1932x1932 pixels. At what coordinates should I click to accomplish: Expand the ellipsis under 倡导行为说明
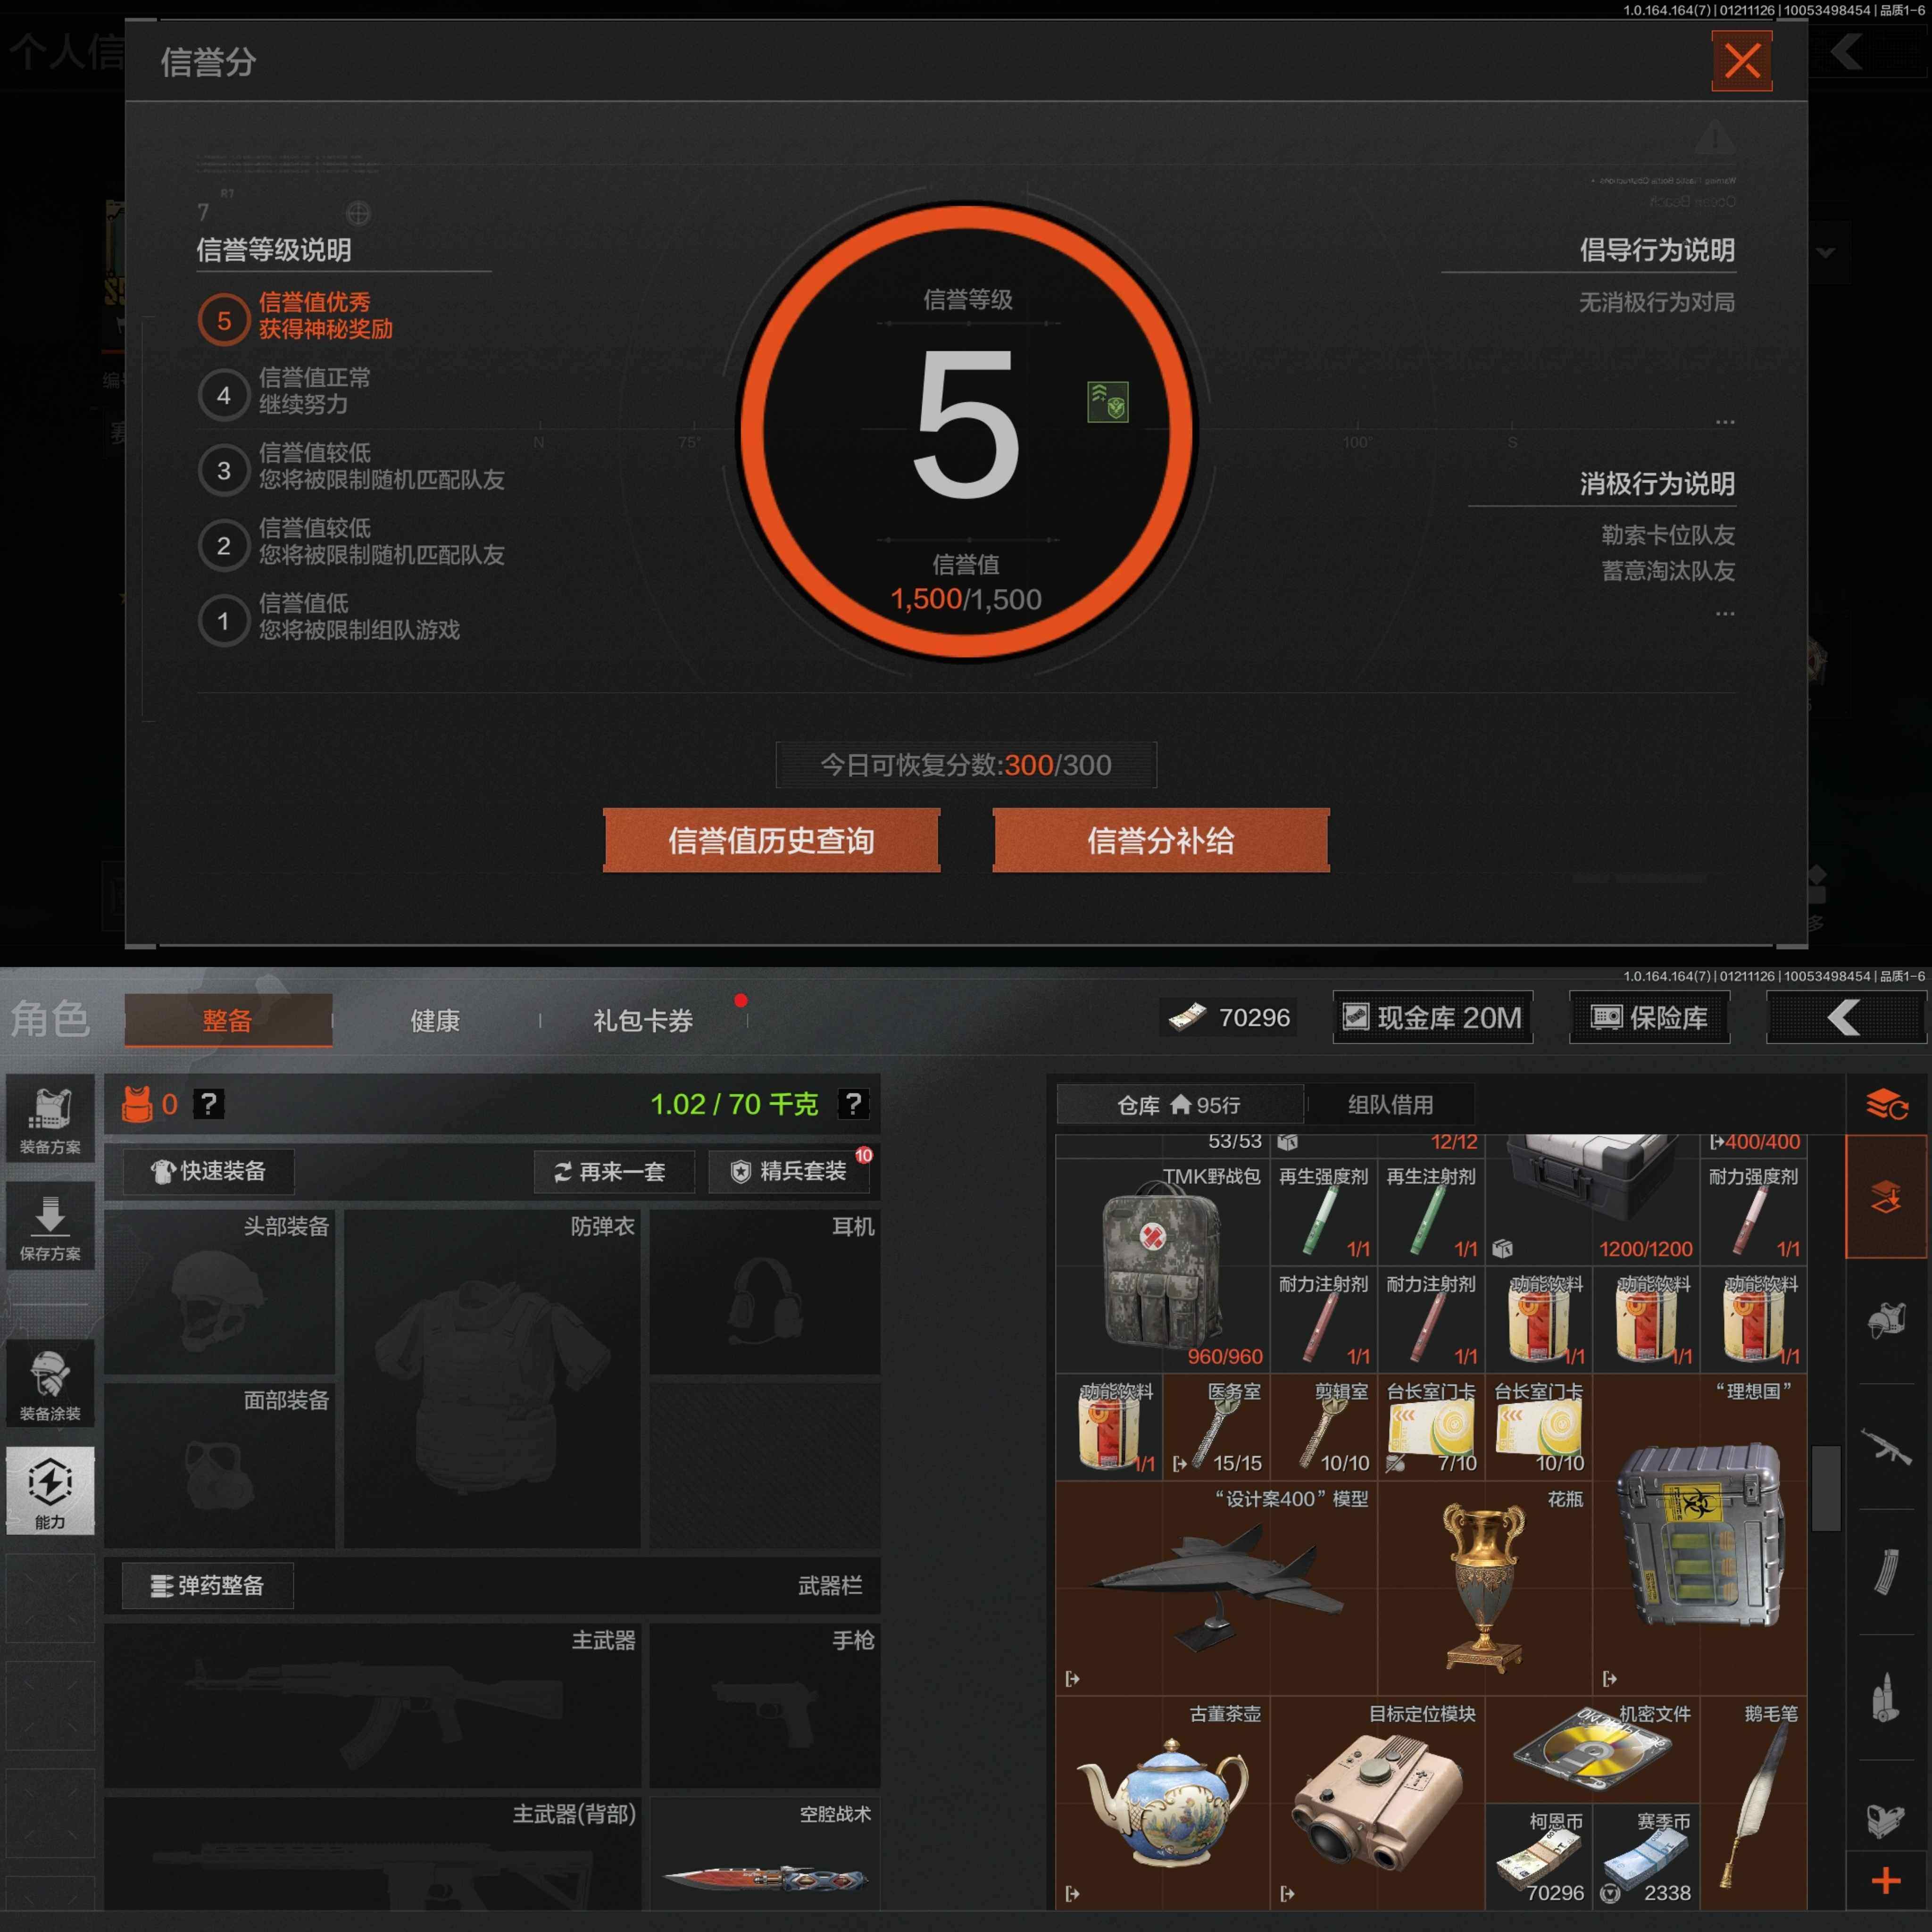tap(1725, 422)
